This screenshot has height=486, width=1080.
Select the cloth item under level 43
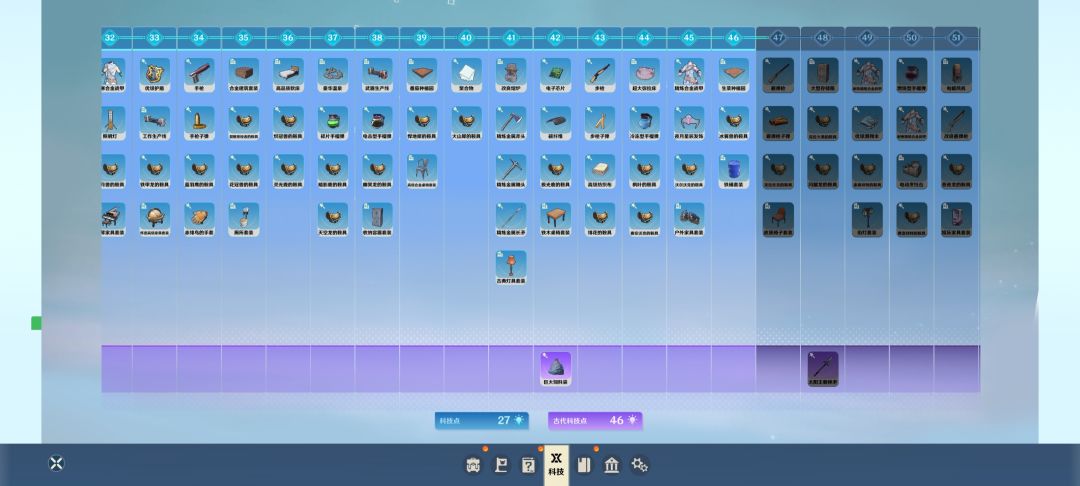click(x=600, y=171)
